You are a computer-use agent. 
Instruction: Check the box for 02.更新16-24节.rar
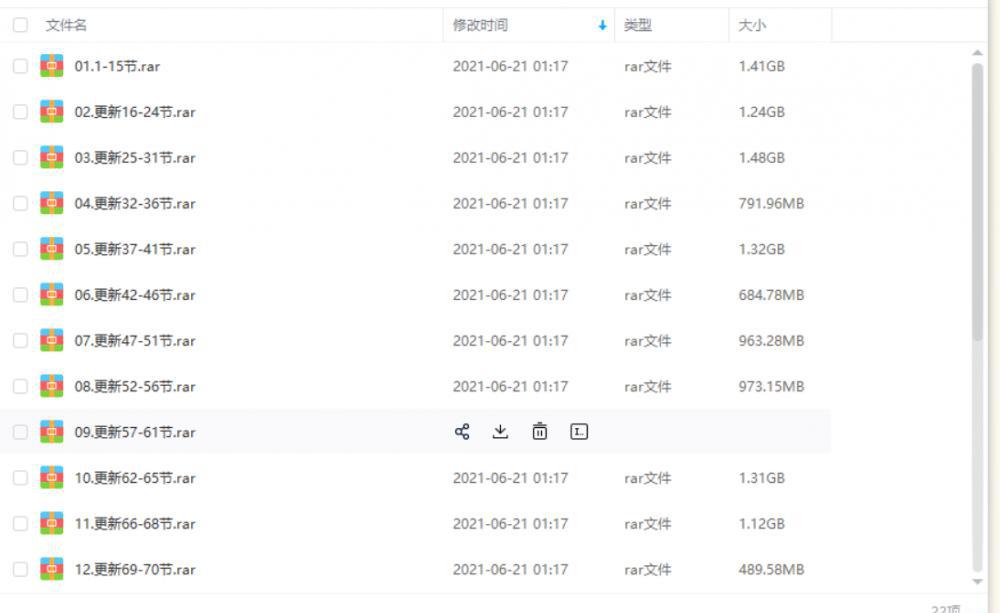point(20,112)
